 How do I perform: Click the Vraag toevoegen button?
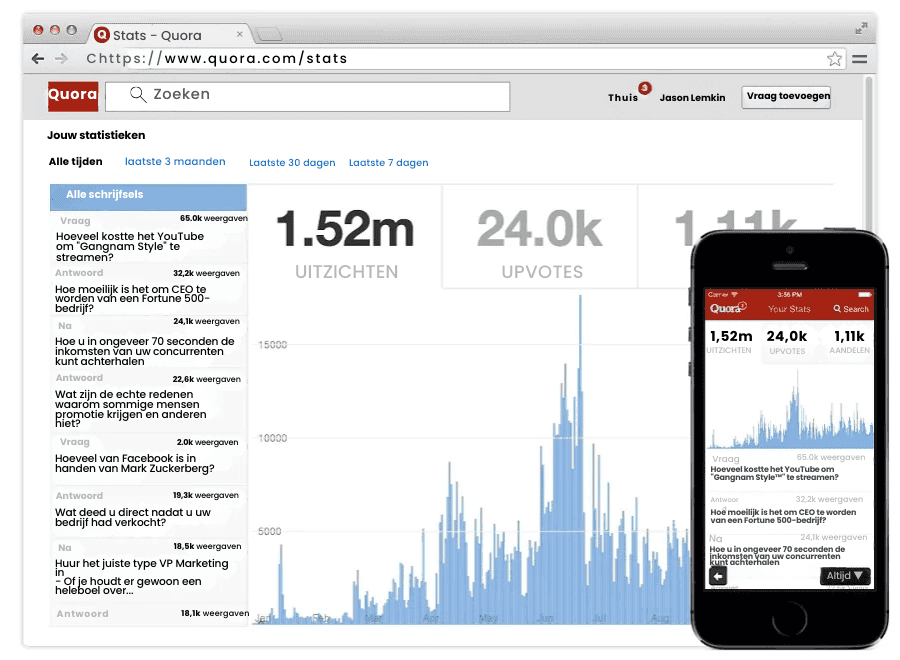pos(786,97)
